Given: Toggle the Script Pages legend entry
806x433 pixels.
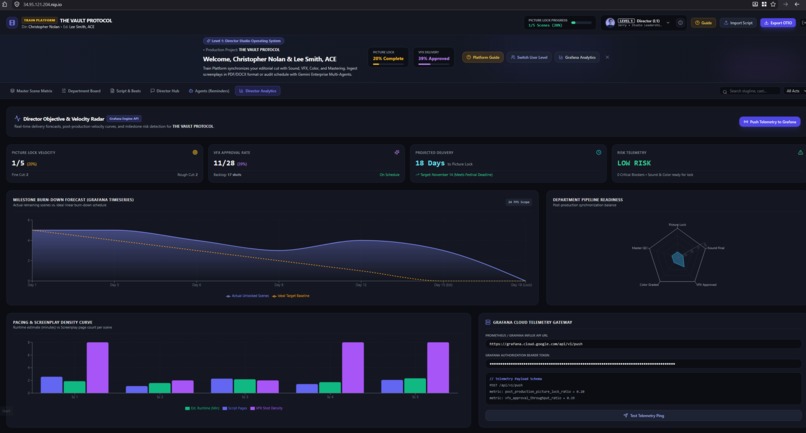Looking at the screenshot, I should point(235,408).
